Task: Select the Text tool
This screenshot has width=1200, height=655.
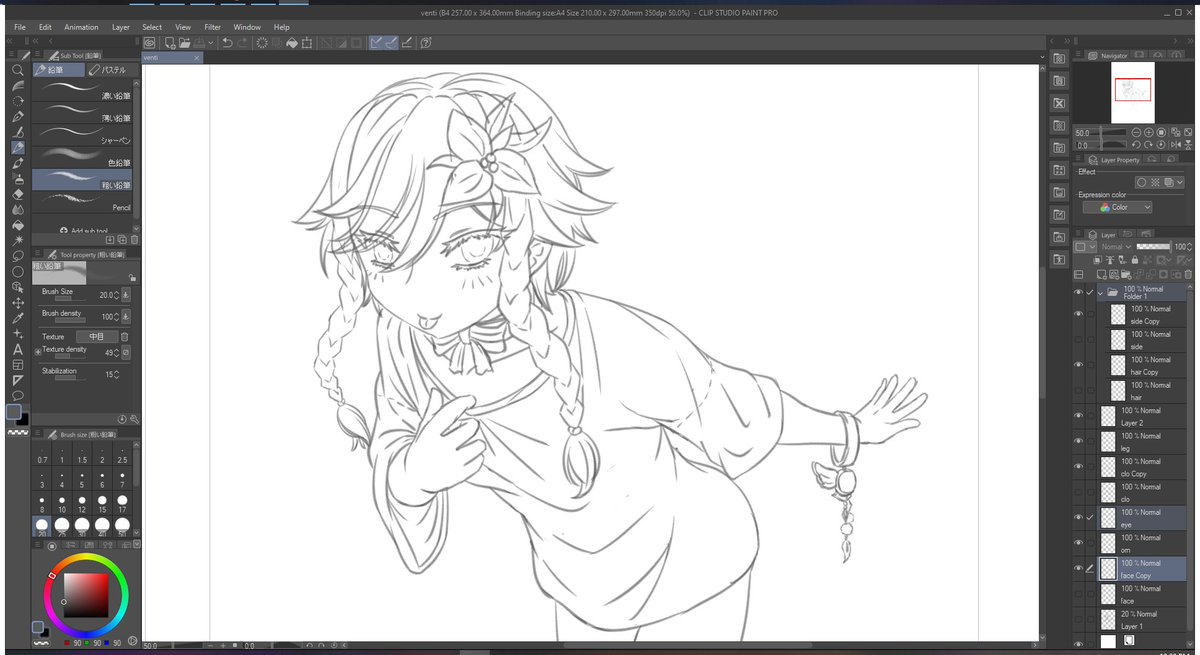Action: pyautogui.click(x=18, y=349)
